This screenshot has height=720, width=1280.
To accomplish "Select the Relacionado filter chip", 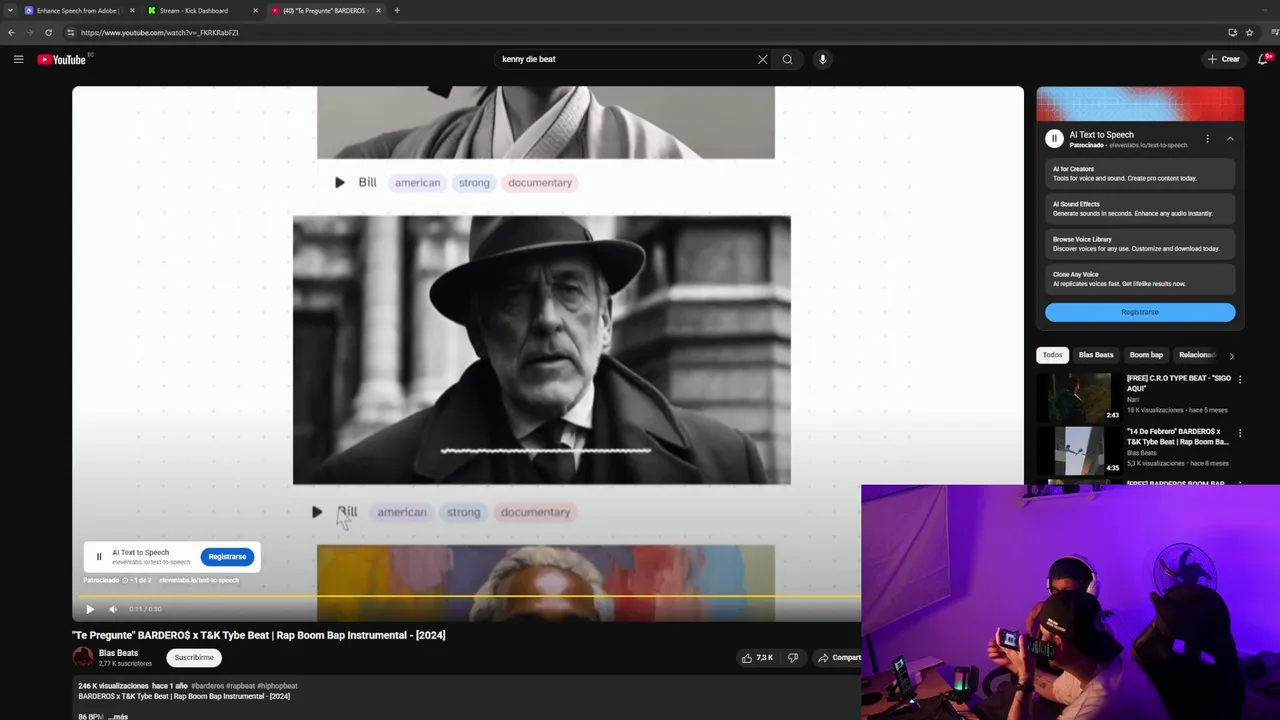I will click(1196, 355).
